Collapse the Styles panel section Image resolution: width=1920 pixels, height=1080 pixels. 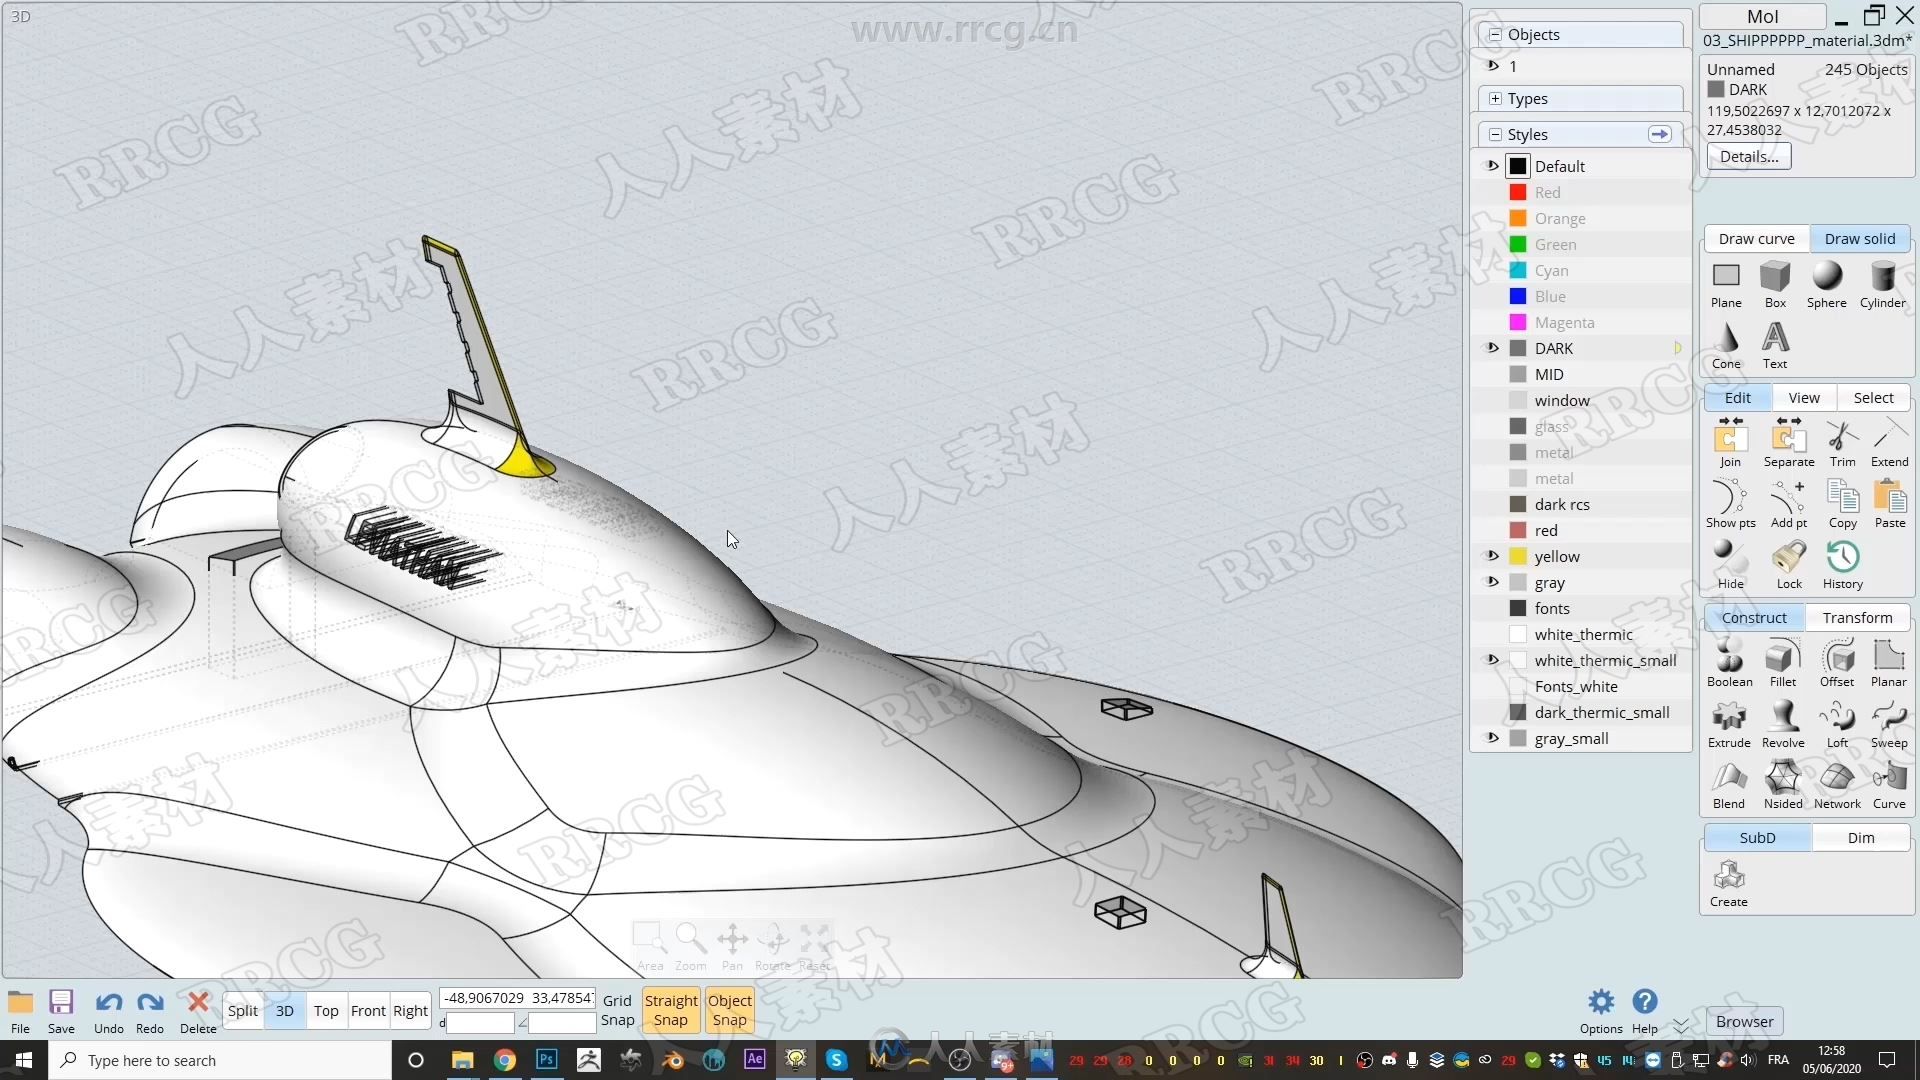tap(1497, 133)
